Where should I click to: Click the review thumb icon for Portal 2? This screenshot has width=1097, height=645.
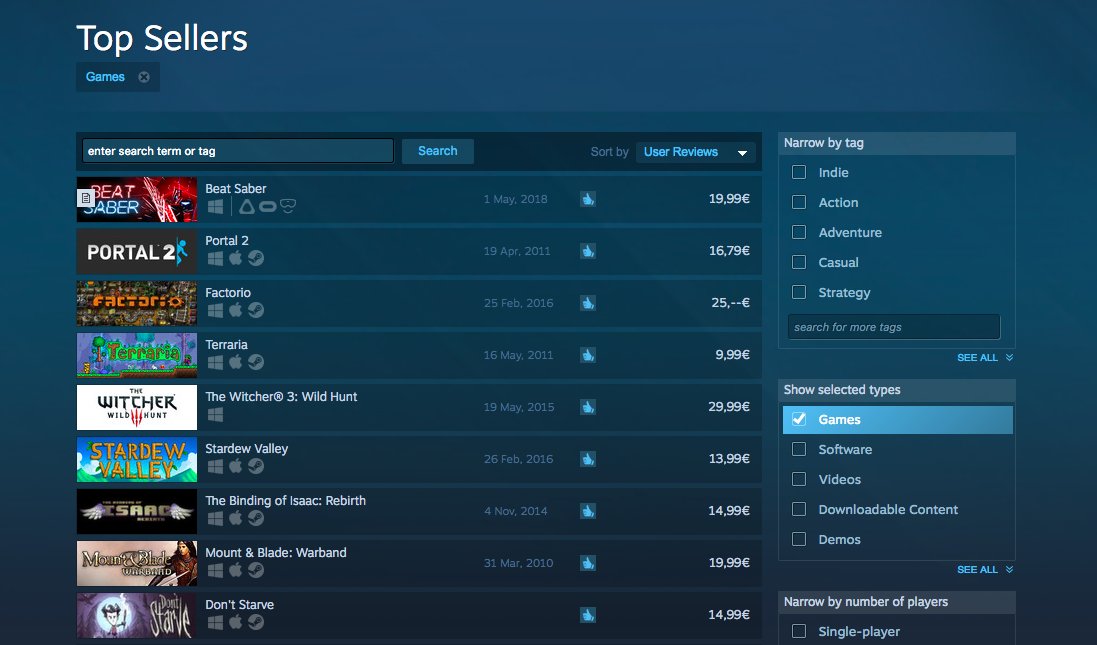588,250
